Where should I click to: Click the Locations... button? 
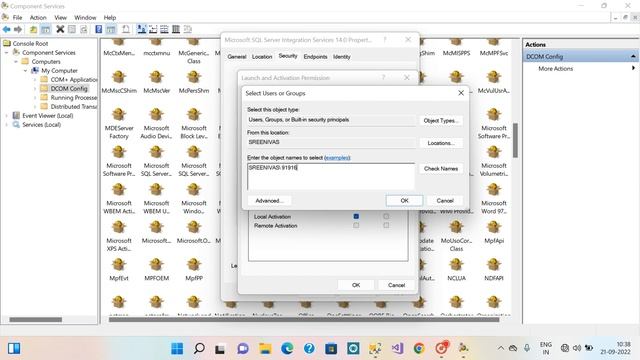tap(441, 143)
